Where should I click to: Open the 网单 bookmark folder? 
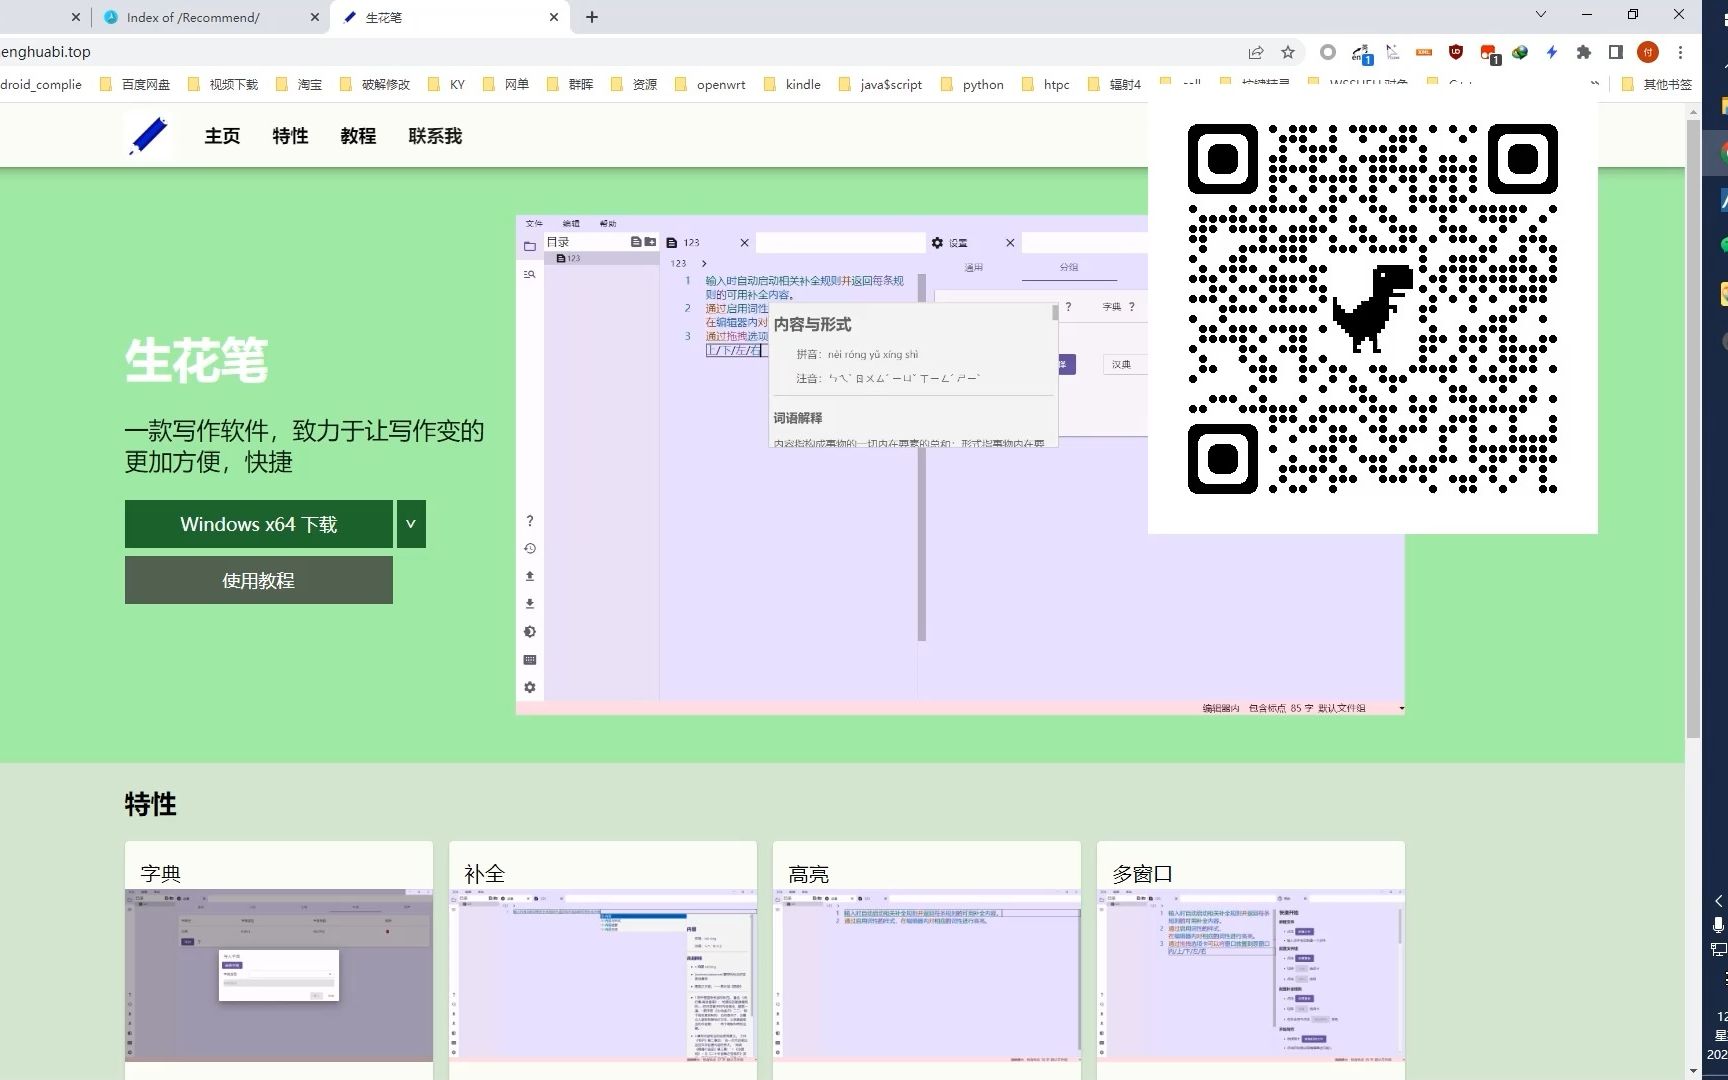505,84
